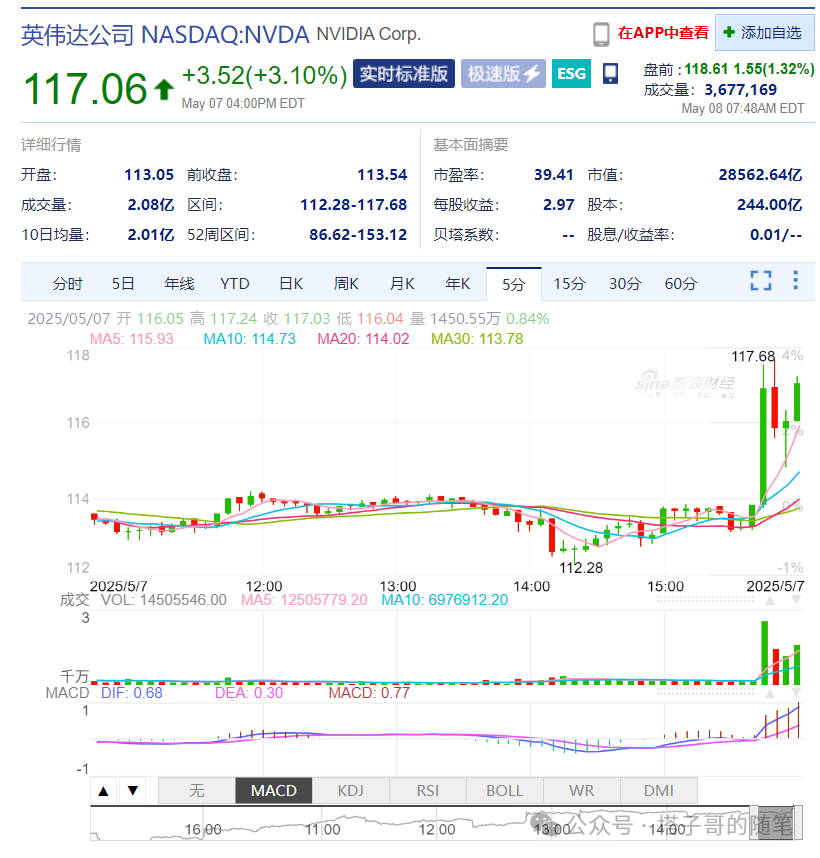The width and height of the screenshot is (820, 858).
Task: Click the 112.28 low label on chart
Action: click(x=581, y=567)
